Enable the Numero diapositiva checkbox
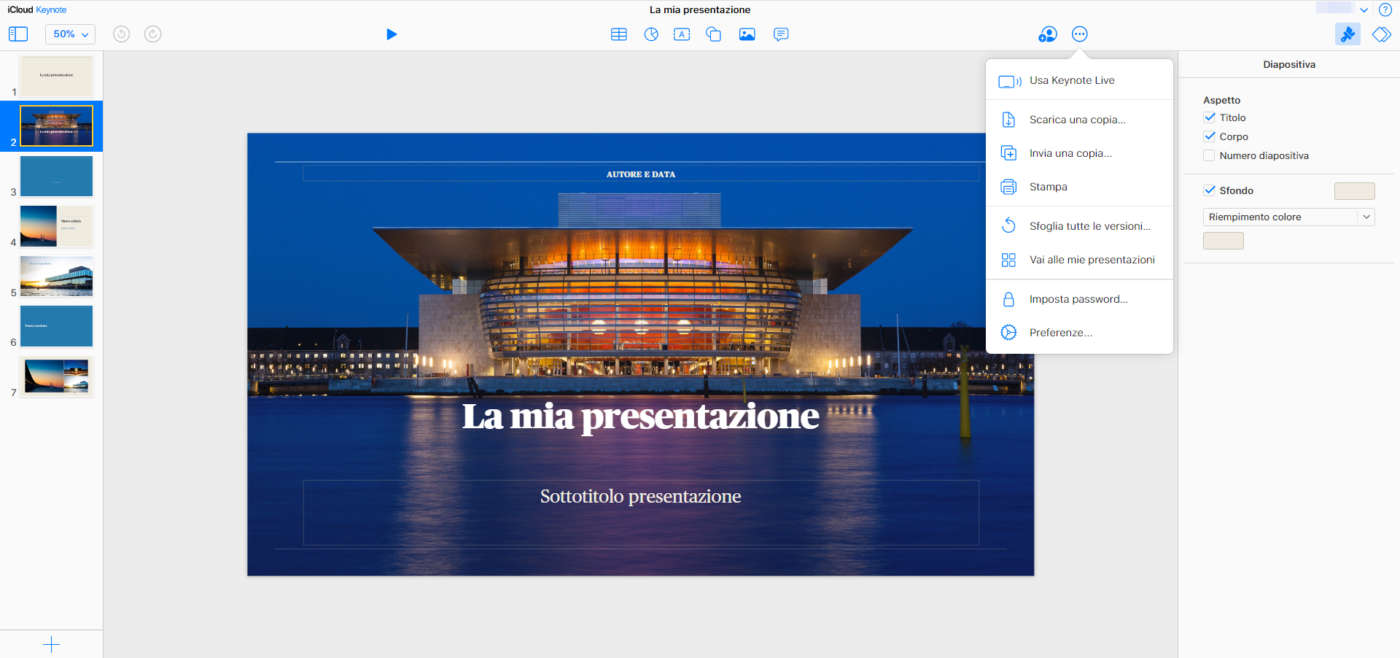 (1208, 155)
